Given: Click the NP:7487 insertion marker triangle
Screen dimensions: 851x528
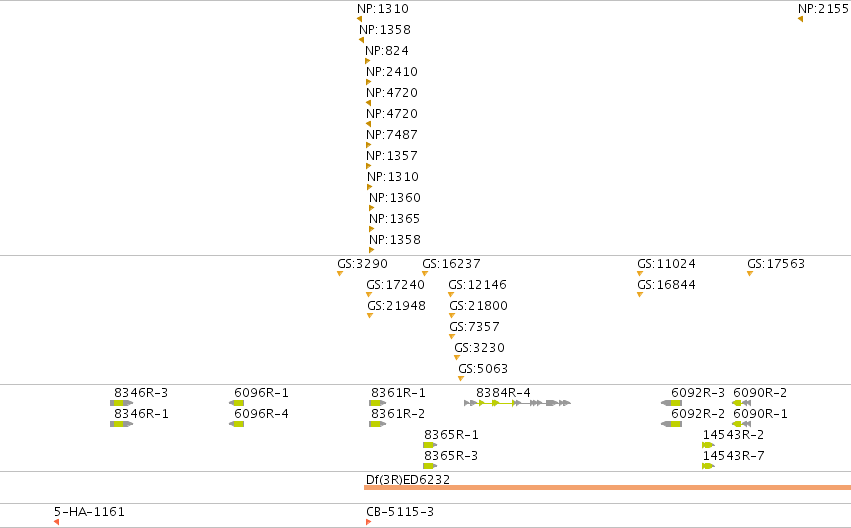Looking at the screenshot, I should click(x=369, y=145).
